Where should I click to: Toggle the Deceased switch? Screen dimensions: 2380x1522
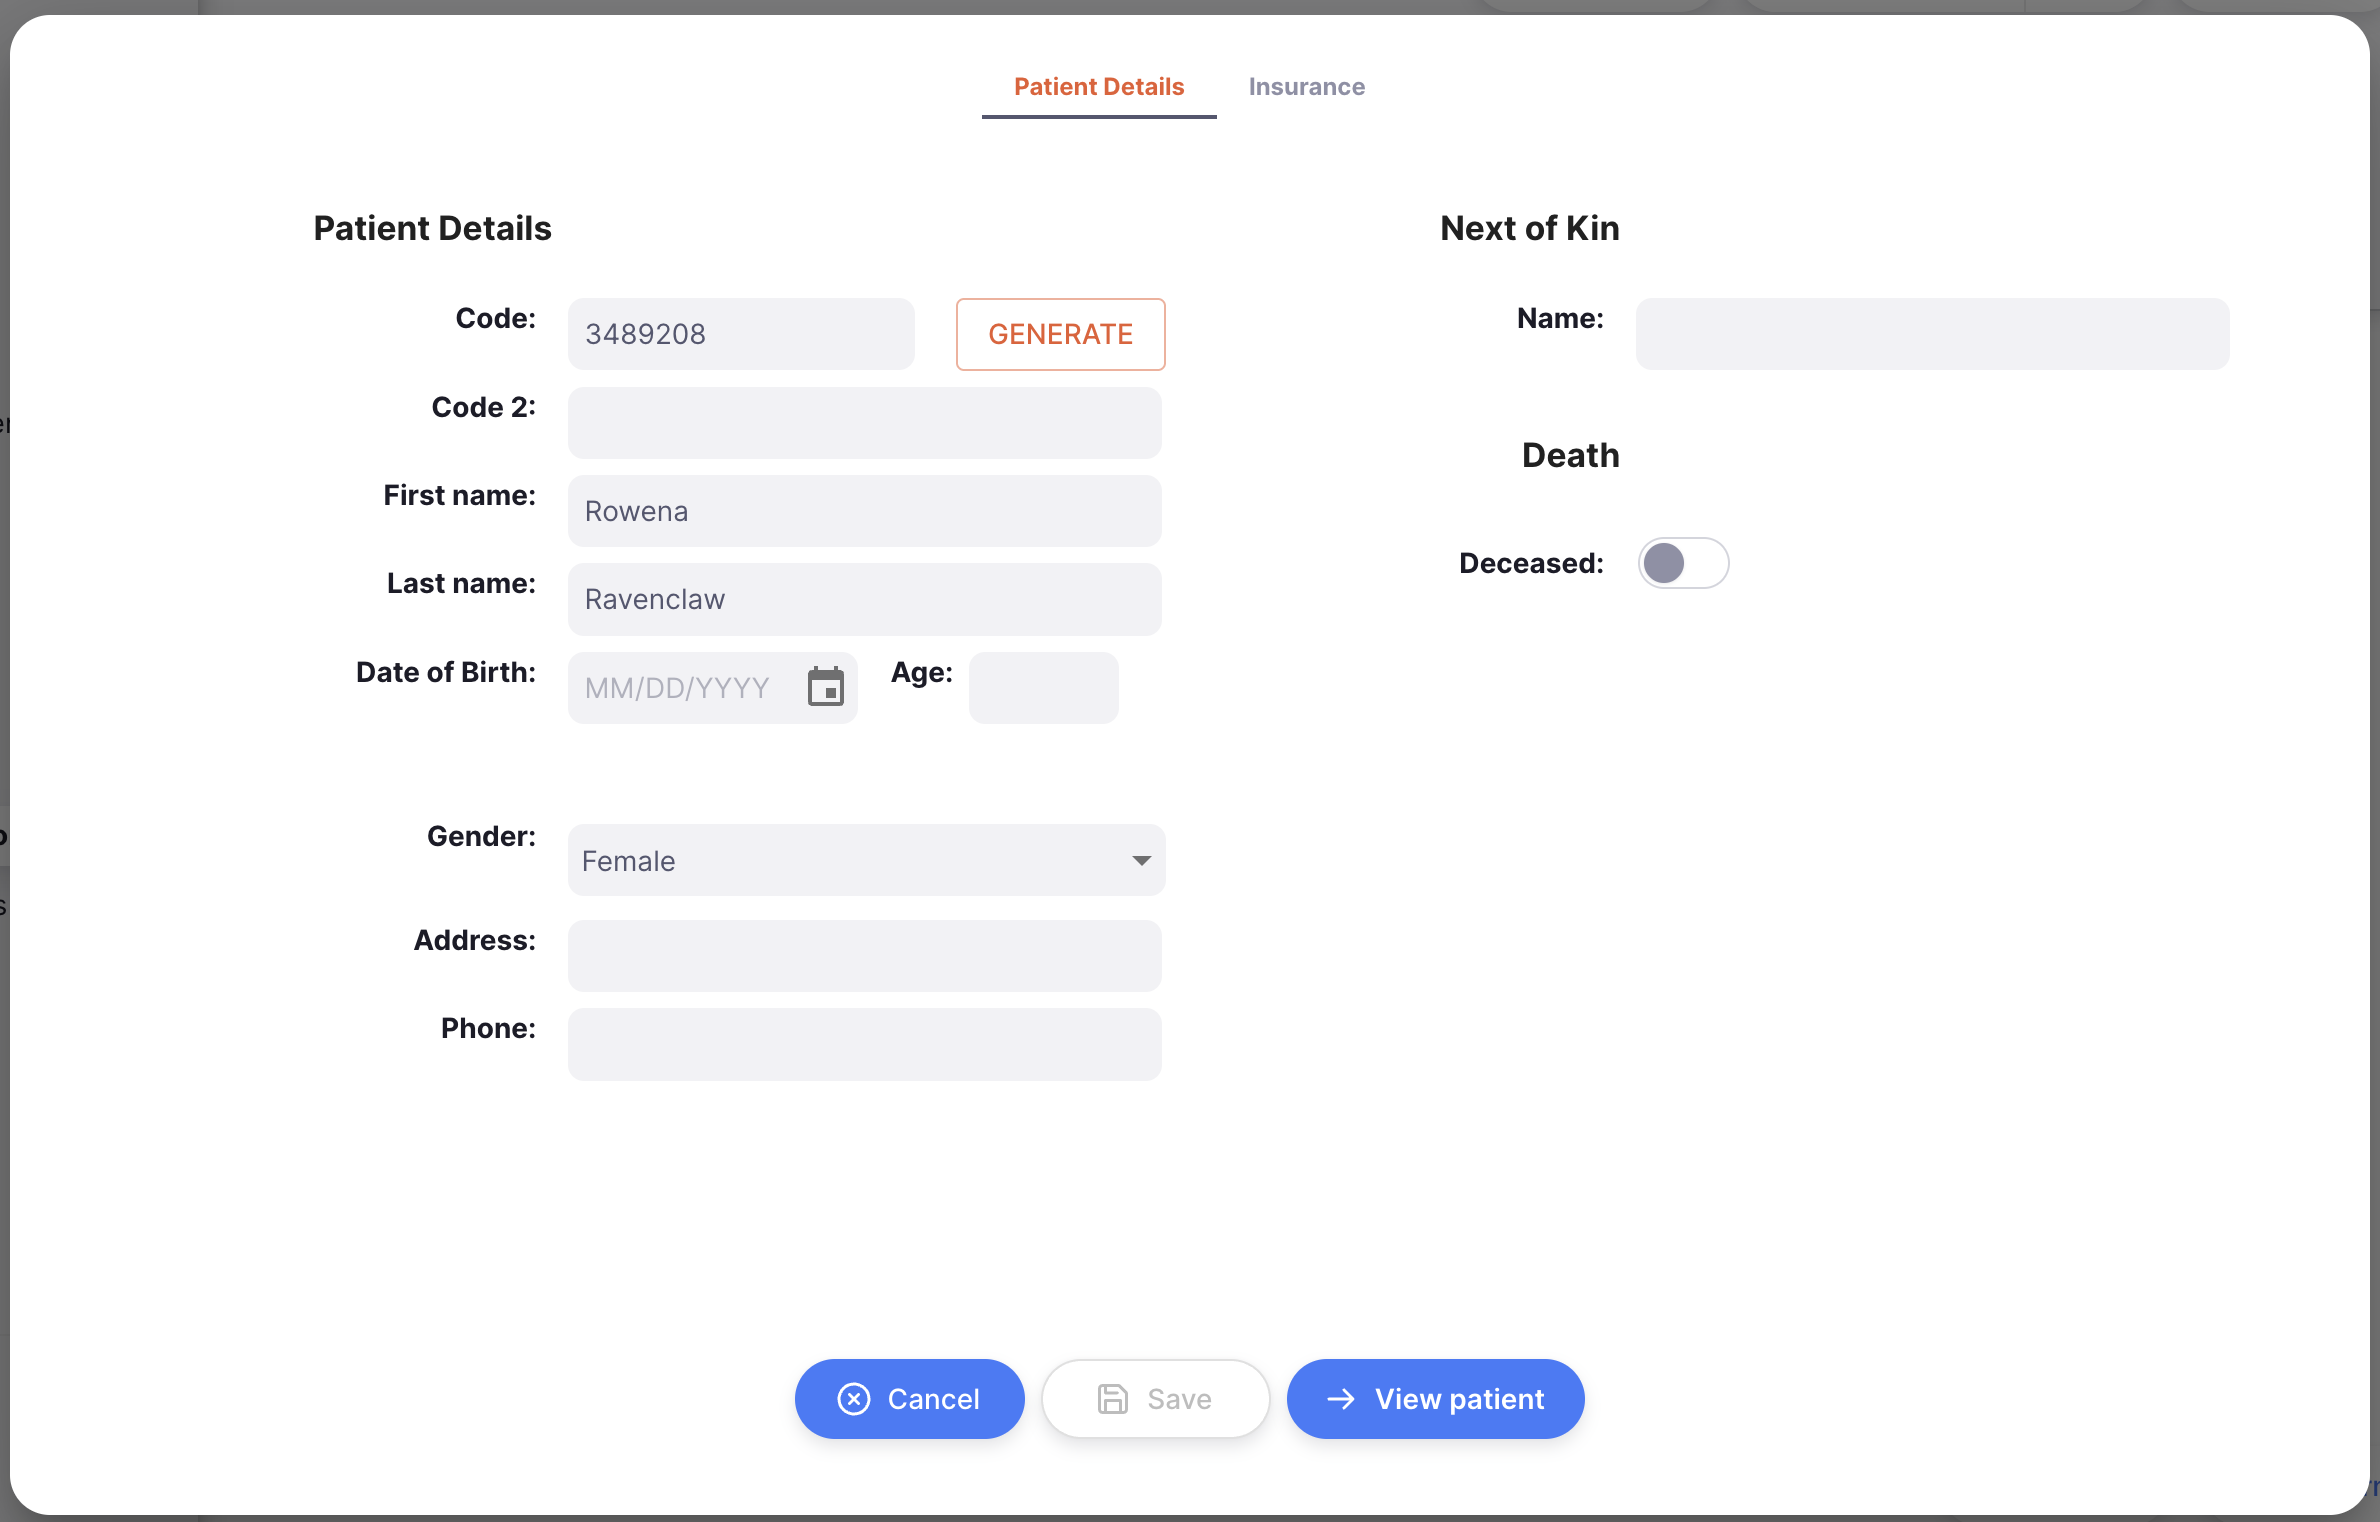(1683, 563)
